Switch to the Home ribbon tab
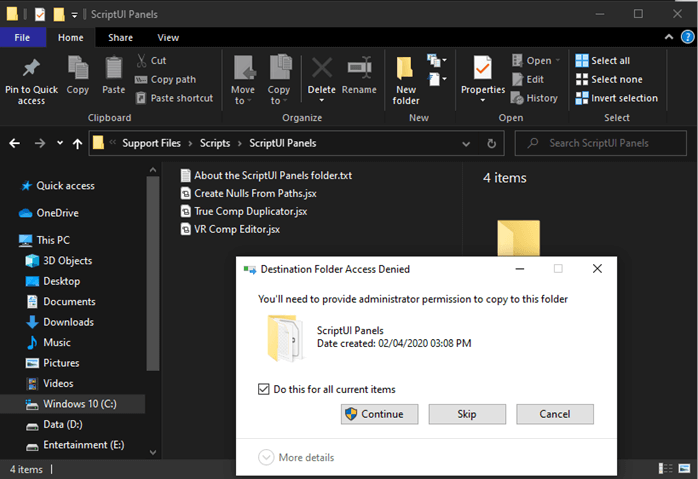Screen dimensions: 698x479 [70, 37]
